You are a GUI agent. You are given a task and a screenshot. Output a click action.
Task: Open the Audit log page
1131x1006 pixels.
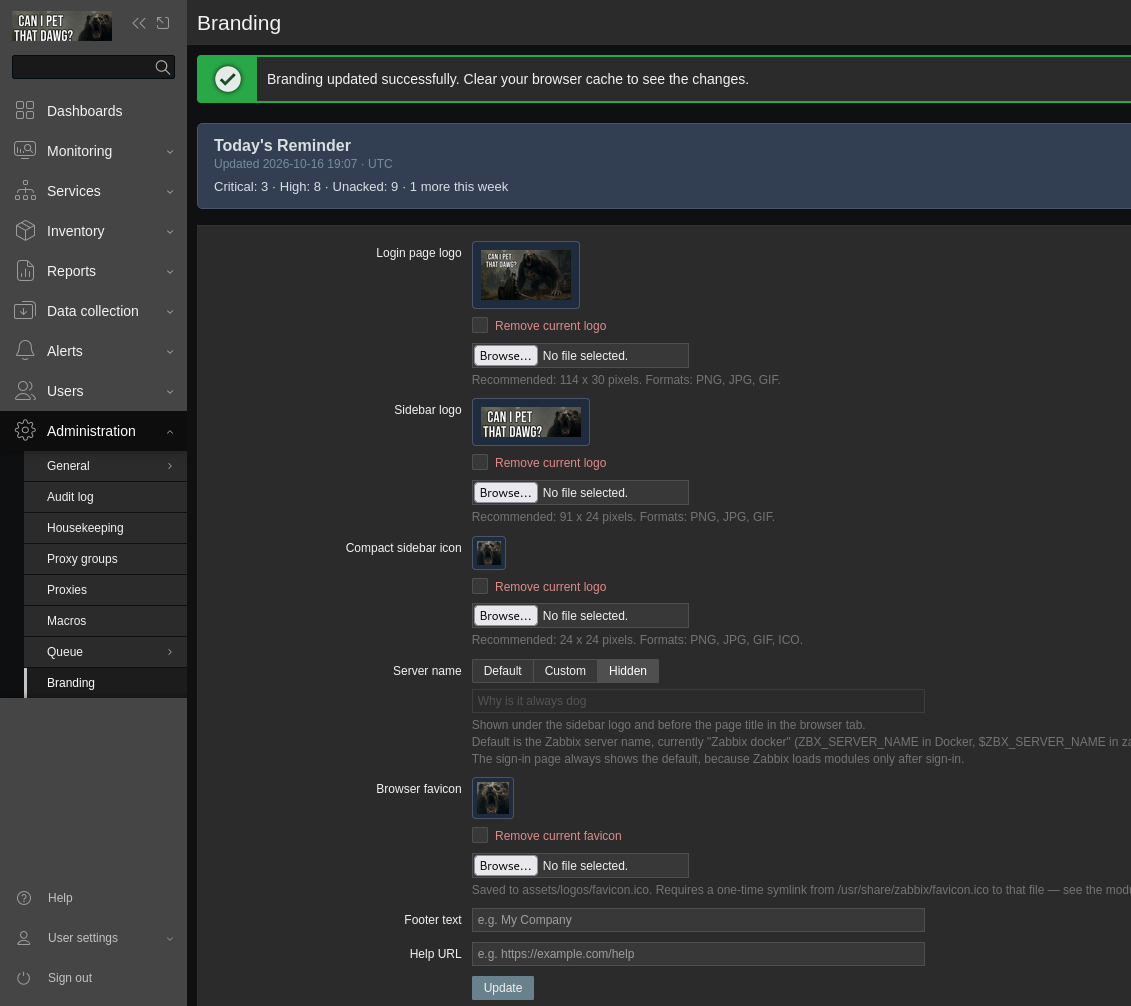coord(105,497)
